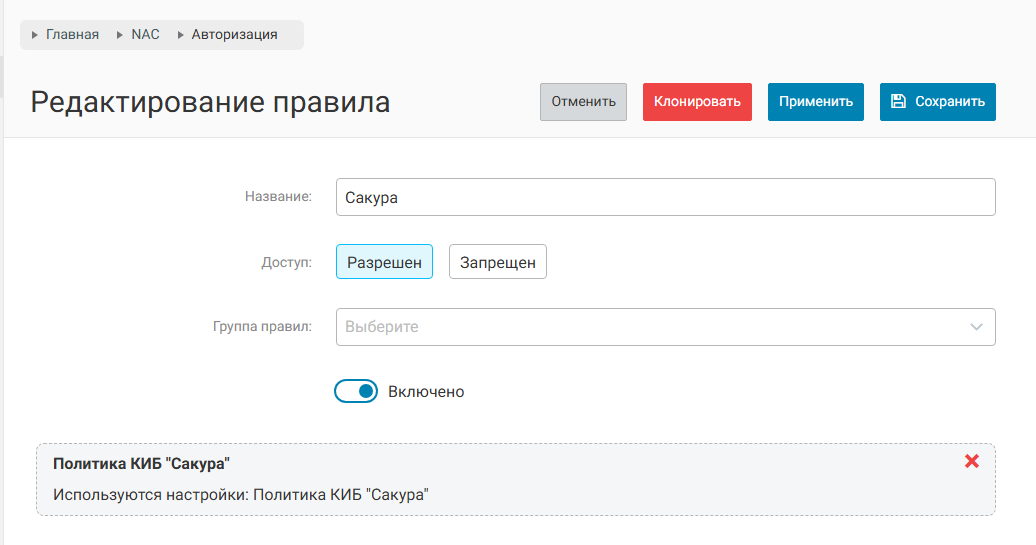
Task: Select Запрещен access option
Action: point(497,263)
